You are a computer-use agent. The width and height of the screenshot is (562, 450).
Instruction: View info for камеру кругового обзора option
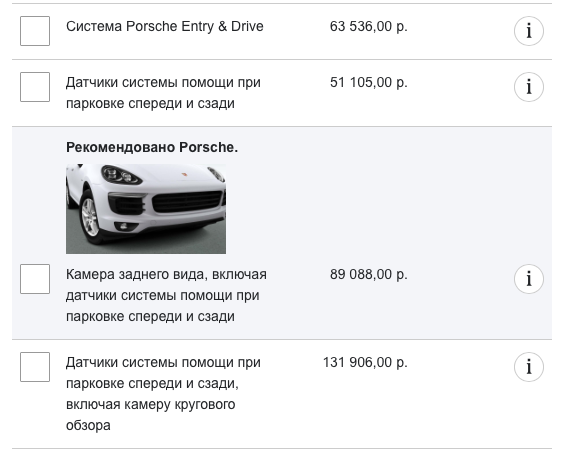[x=529, y=367]
